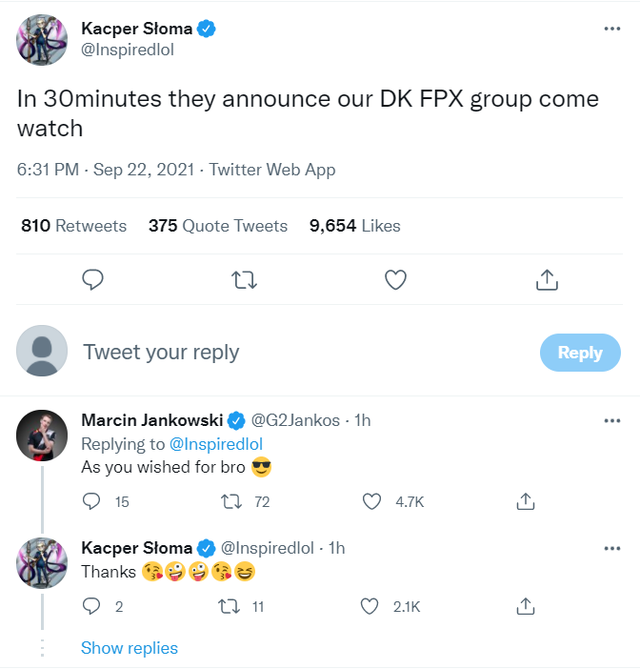Share the main tweet via upload icon

(x=547, y=280)
